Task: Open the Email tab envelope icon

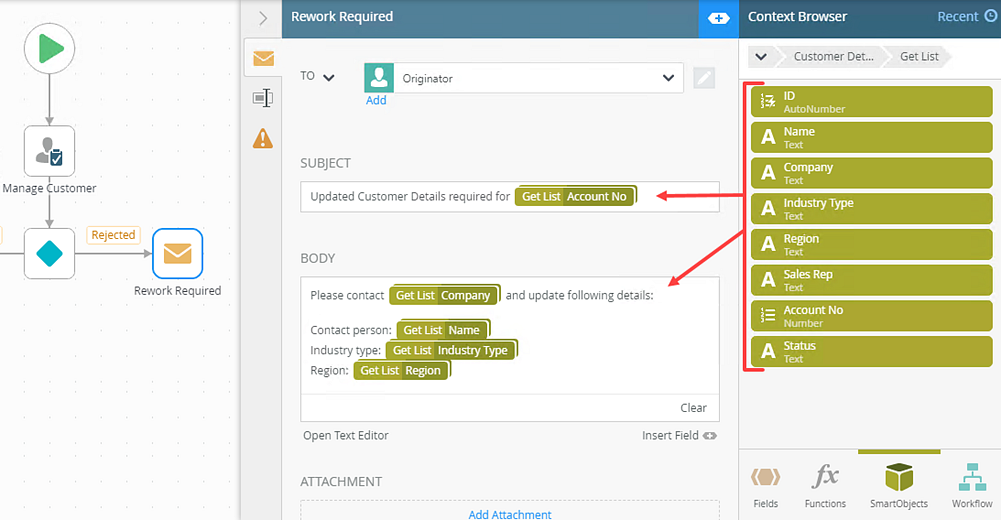Action: 263,59
